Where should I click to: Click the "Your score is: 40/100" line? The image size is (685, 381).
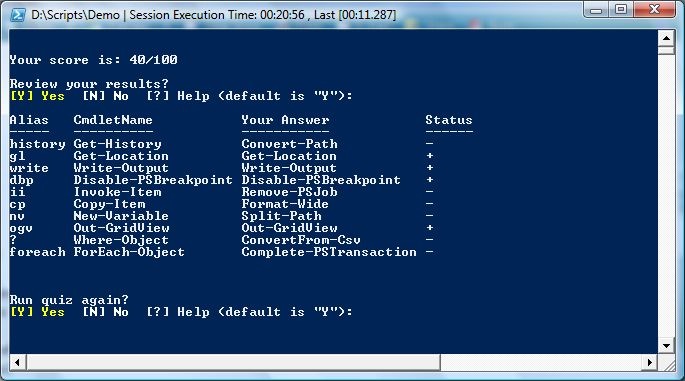pyautogui.click(x=93, y=60)
